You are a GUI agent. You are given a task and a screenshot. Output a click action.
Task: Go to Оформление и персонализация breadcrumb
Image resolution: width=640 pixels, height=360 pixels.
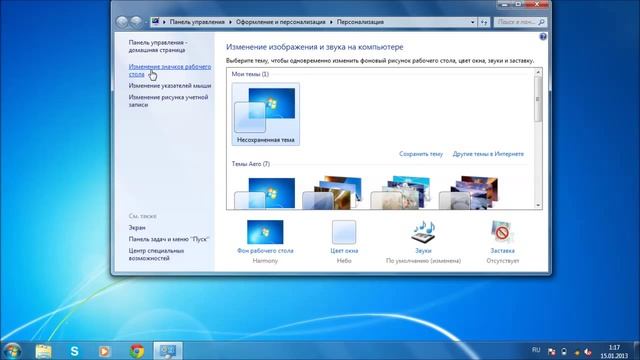click(x=281, y=22)
